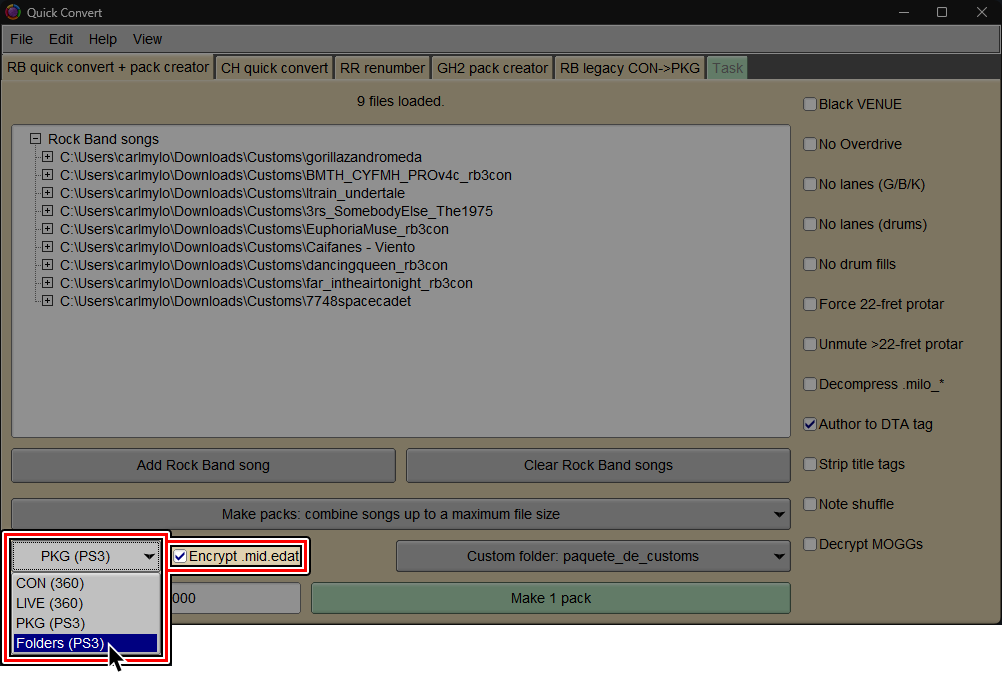Expand the Caifanes - Viento entry
The height and width of the screenshot is (680, 1002).
(47, 247)
